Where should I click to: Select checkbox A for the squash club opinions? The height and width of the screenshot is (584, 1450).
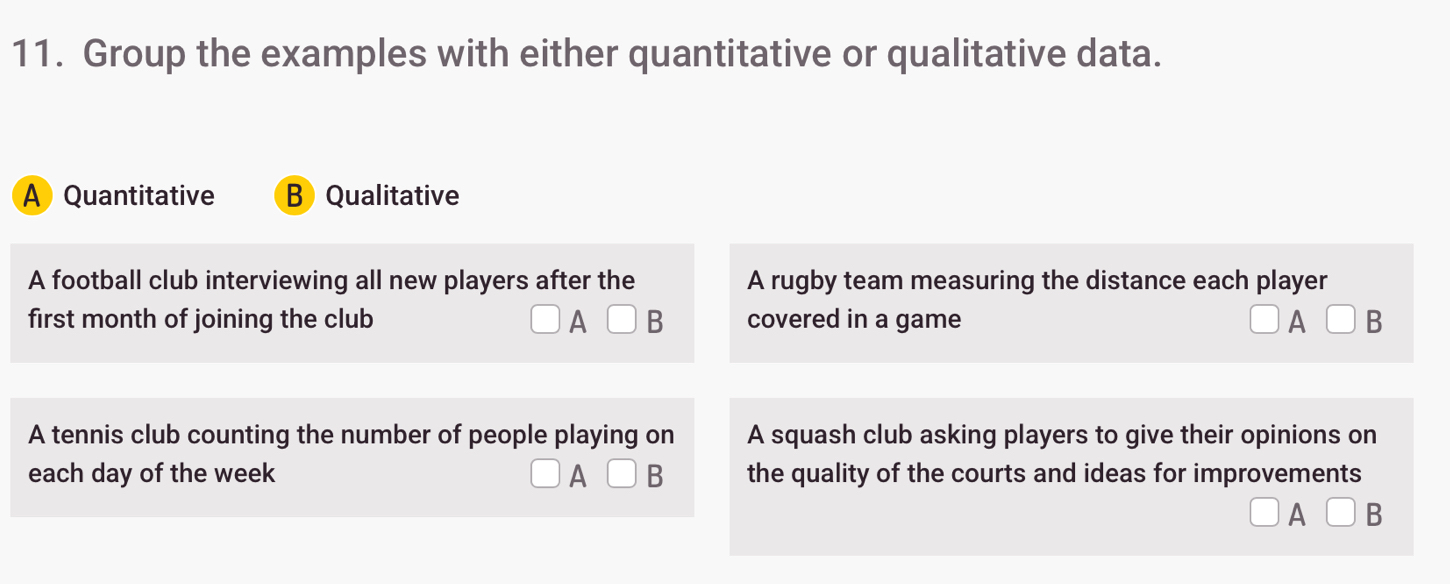[x=1263, y=513]
